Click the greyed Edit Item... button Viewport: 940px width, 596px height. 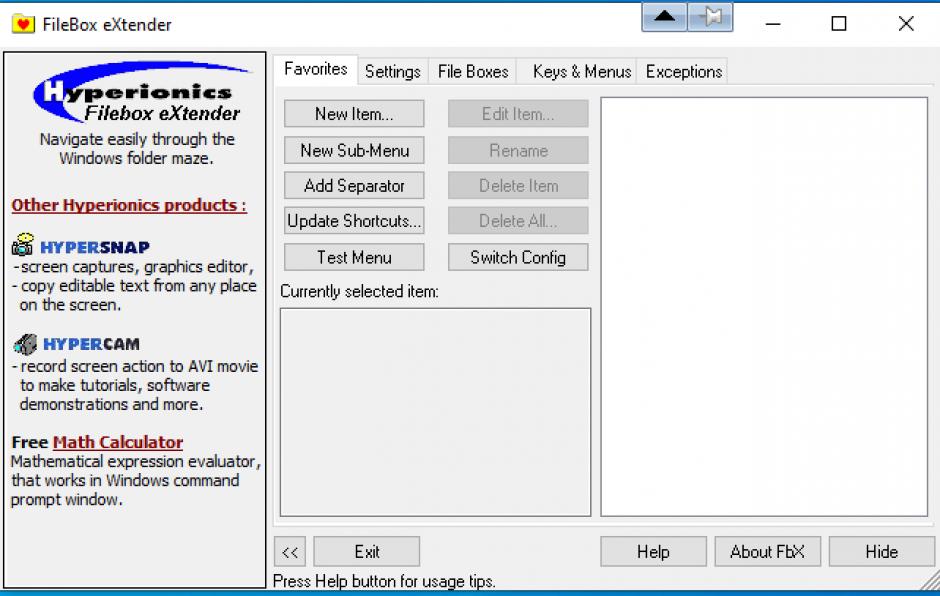518,114
